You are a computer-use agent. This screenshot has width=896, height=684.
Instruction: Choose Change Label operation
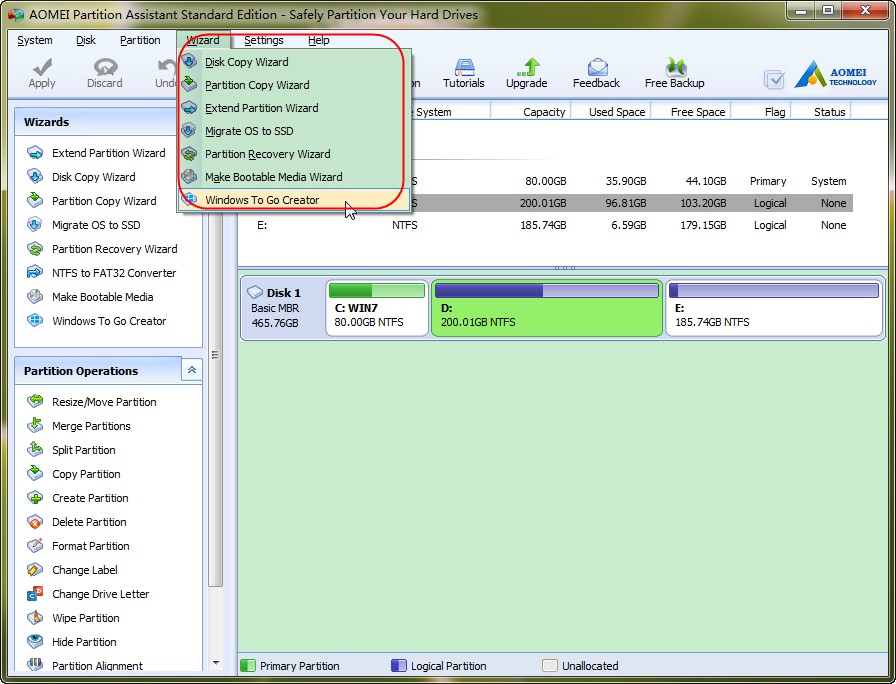pyautogui.click(x=72, y=570)
